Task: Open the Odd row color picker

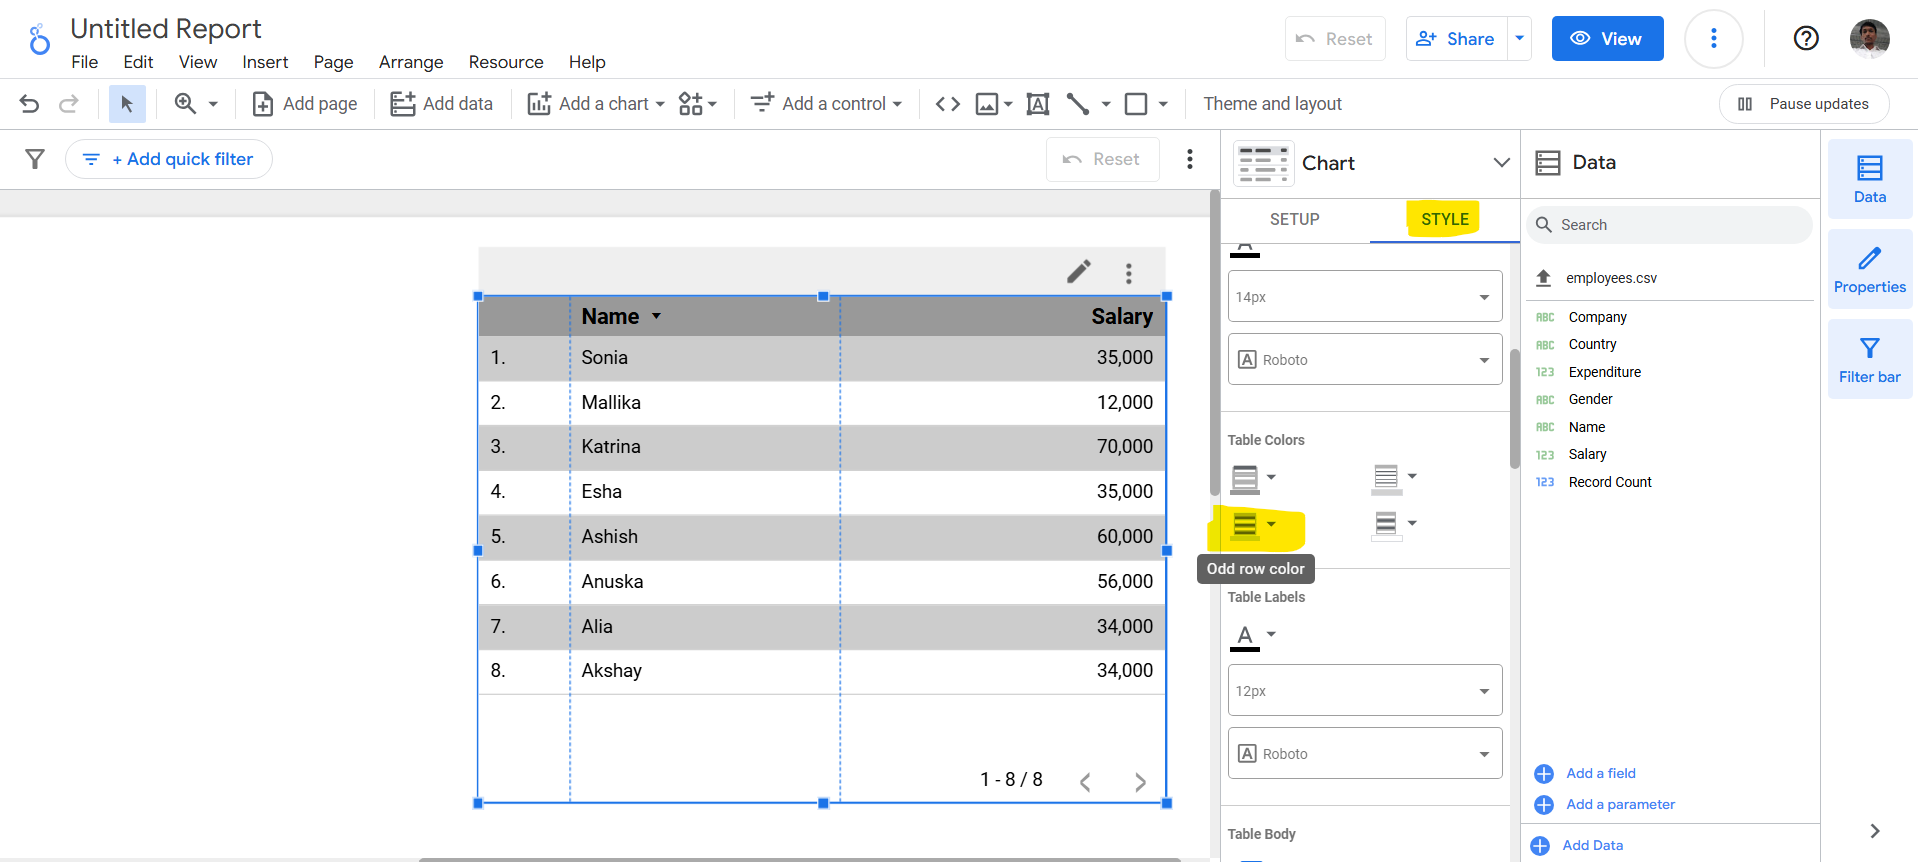Action: coord(1254,525)
